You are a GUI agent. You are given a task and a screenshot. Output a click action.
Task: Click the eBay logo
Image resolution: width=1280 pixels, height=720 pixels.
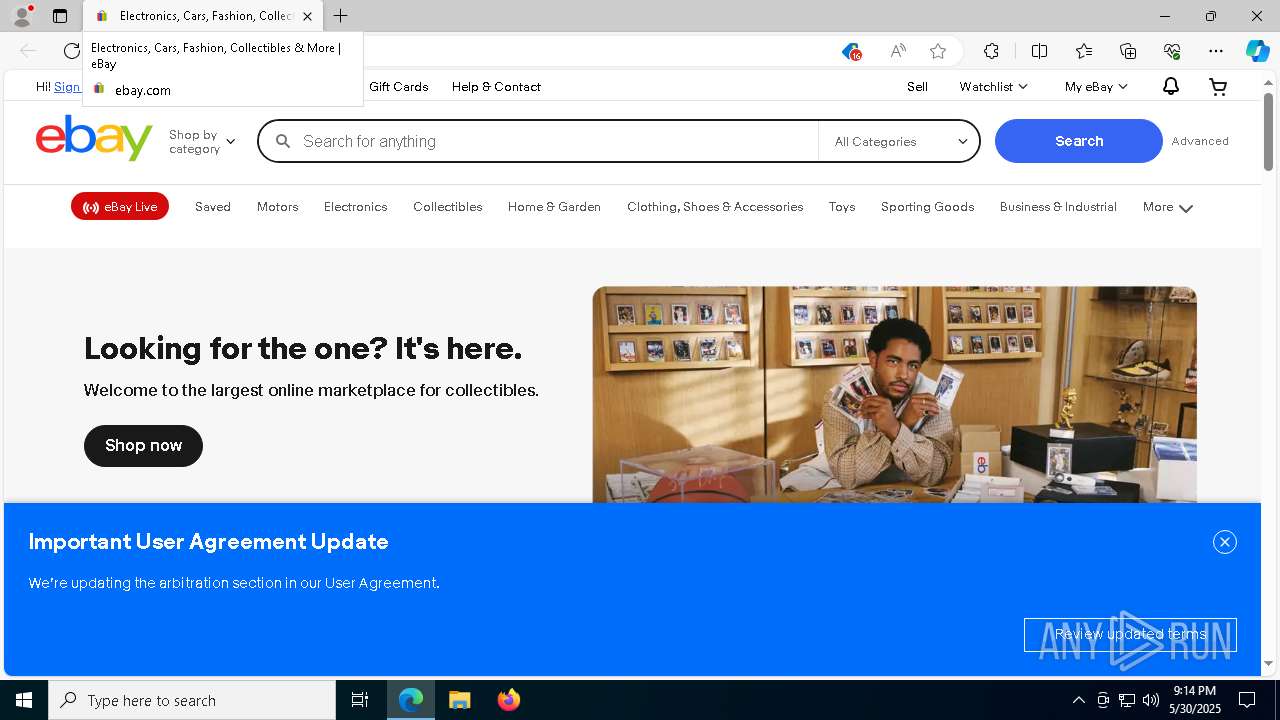click(94, 138)
